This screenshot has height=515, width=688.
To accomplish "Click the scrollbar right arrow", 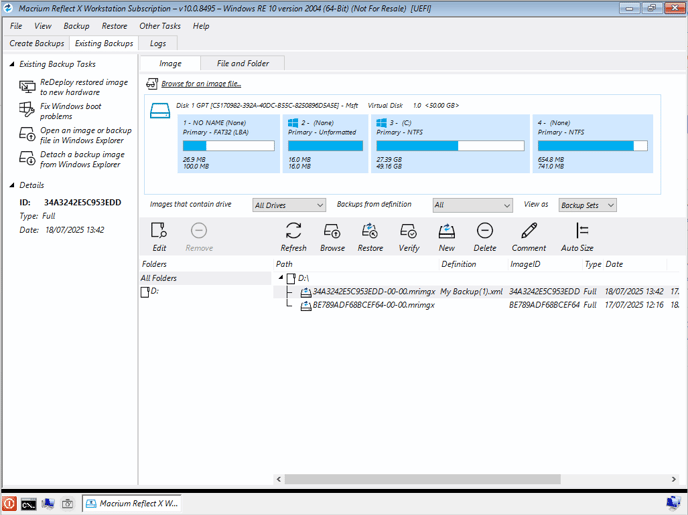I will click(674, 479).
